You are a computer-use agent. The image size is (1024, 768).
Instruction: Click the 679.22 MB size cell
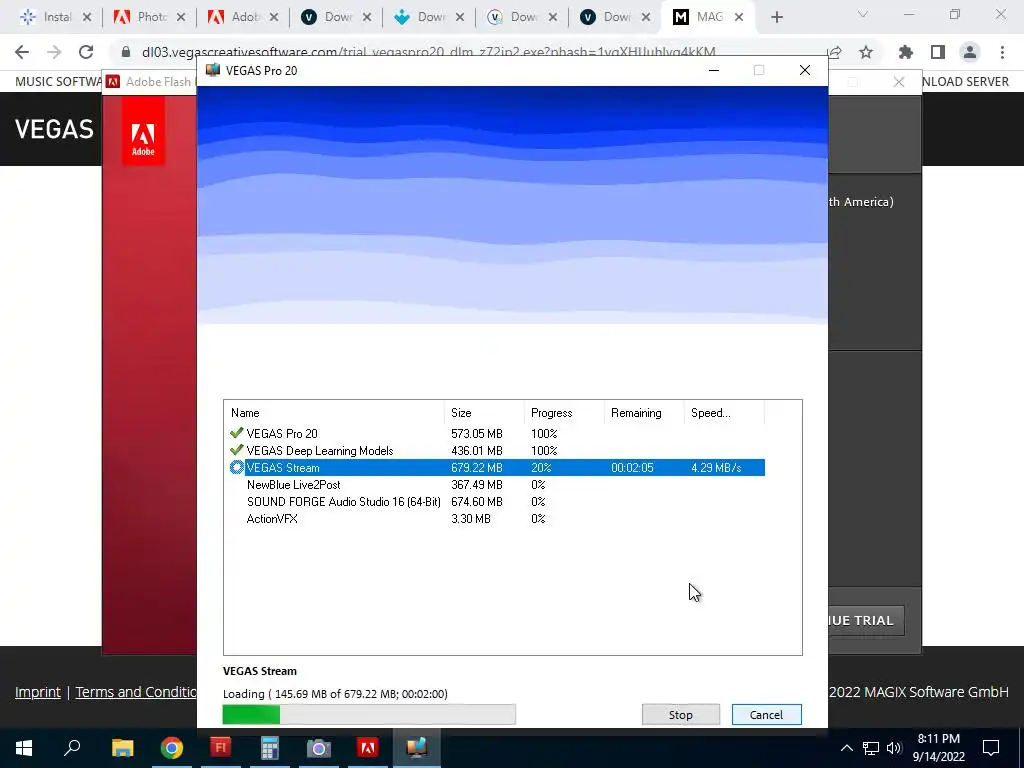click(477, 468)
